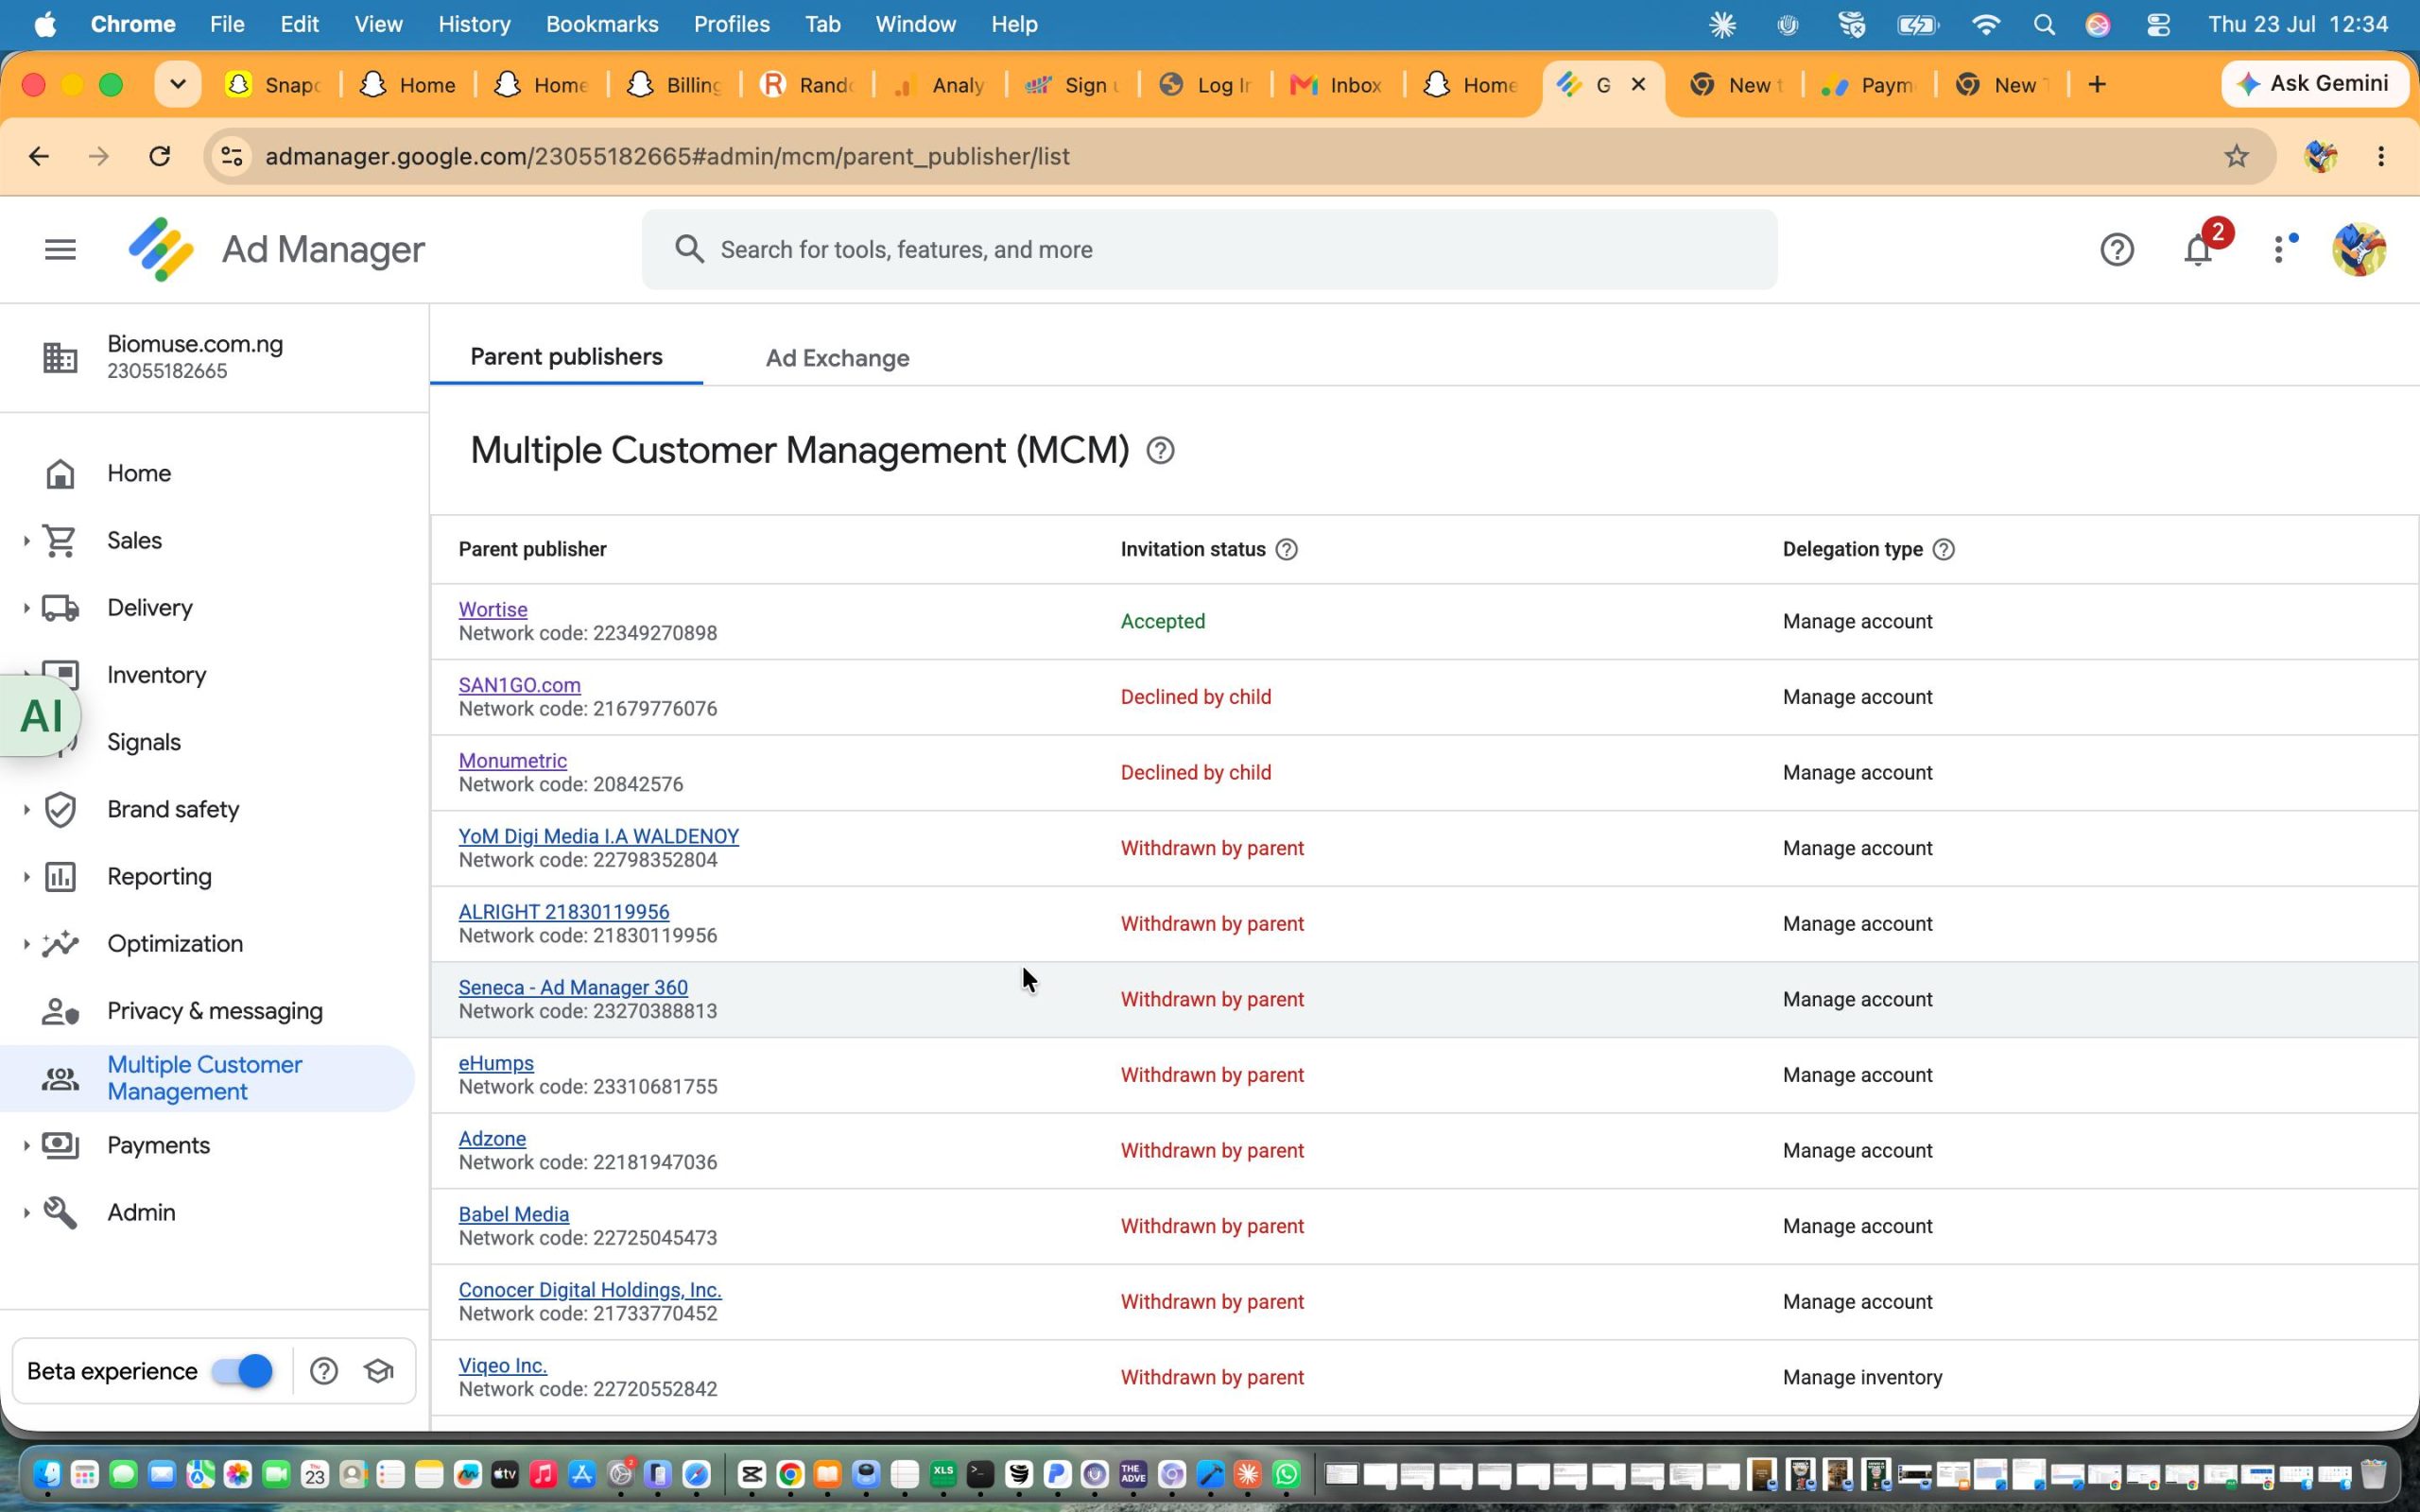Image resolution: width=2420 pixels, height=1512 pixels.
Task: Click the Invitation status help icon
Action: pos(1287,550)
